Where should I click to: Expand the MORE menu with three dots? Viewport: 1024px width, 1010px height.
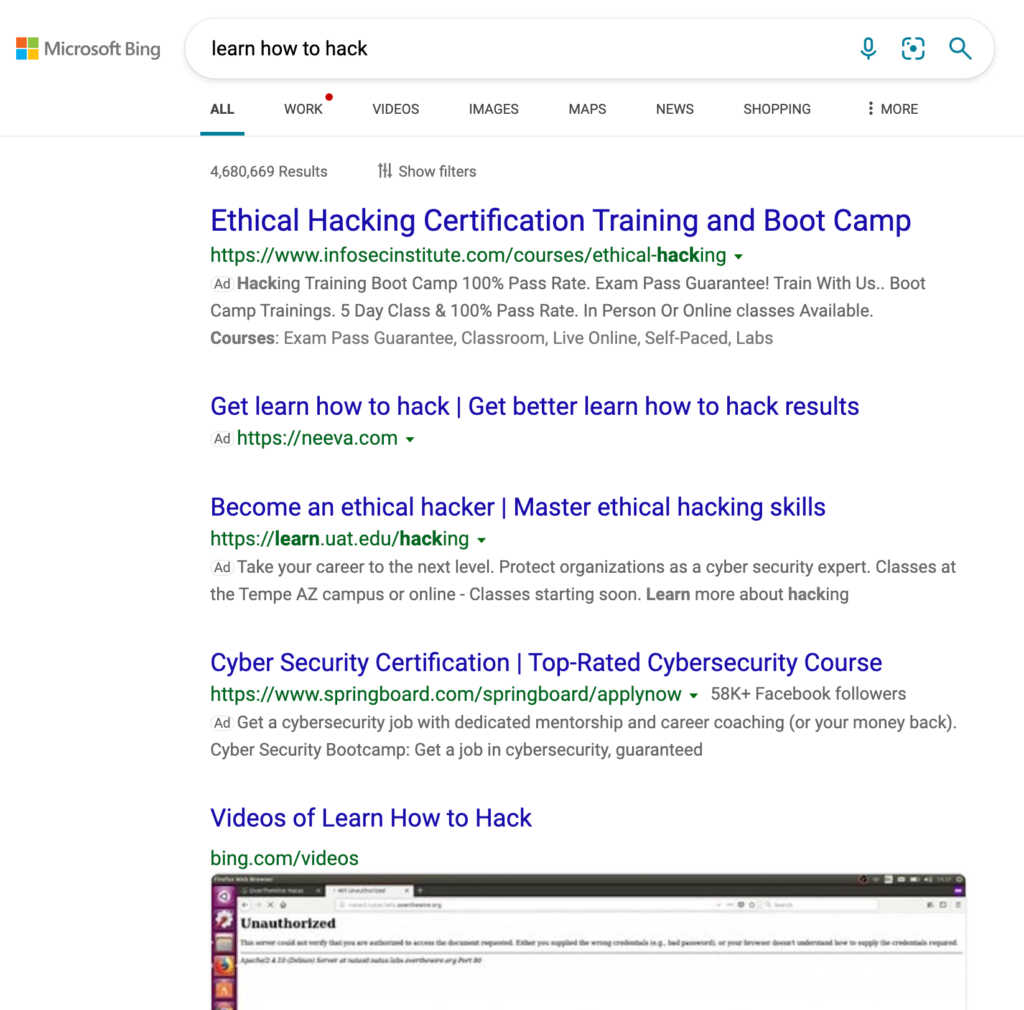click(892, 109)
